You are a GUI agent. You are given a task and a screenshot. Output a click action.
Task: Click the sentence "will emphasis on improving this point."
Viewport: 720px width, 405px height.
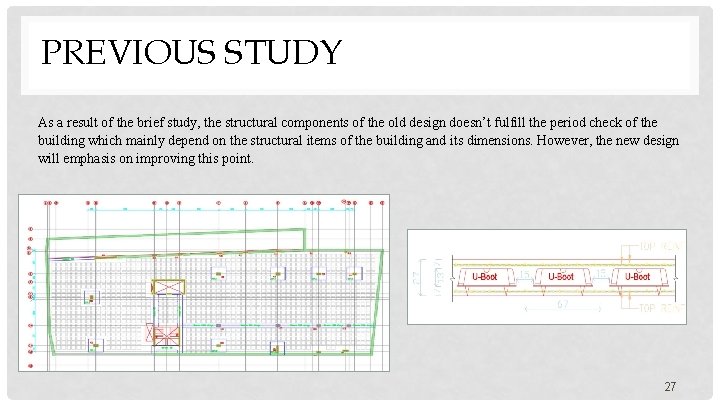(146, 159)
